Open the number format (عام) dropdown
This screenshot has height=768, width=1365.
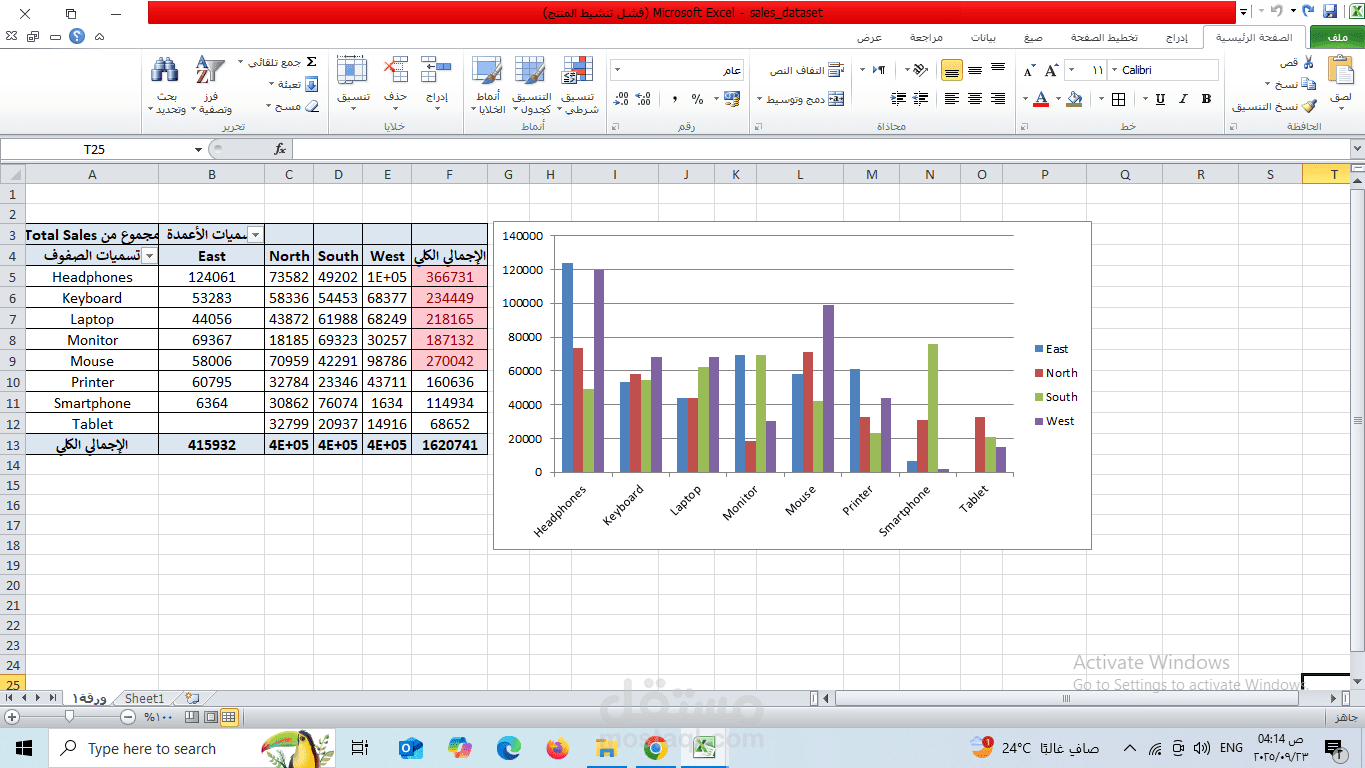click(616, 70)
